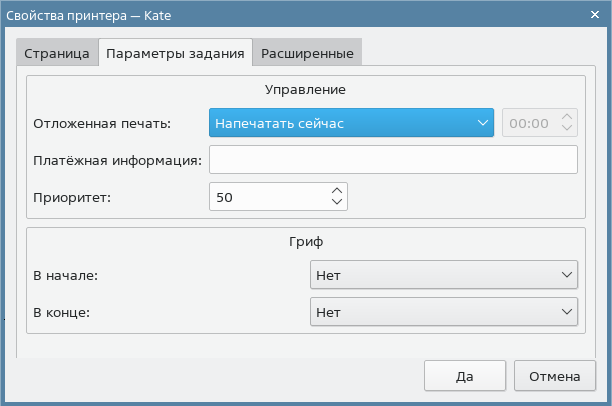Viewport: 612px width, 406px height.
Task: Click the Отложенная печать label
Action: pos(102,124)
